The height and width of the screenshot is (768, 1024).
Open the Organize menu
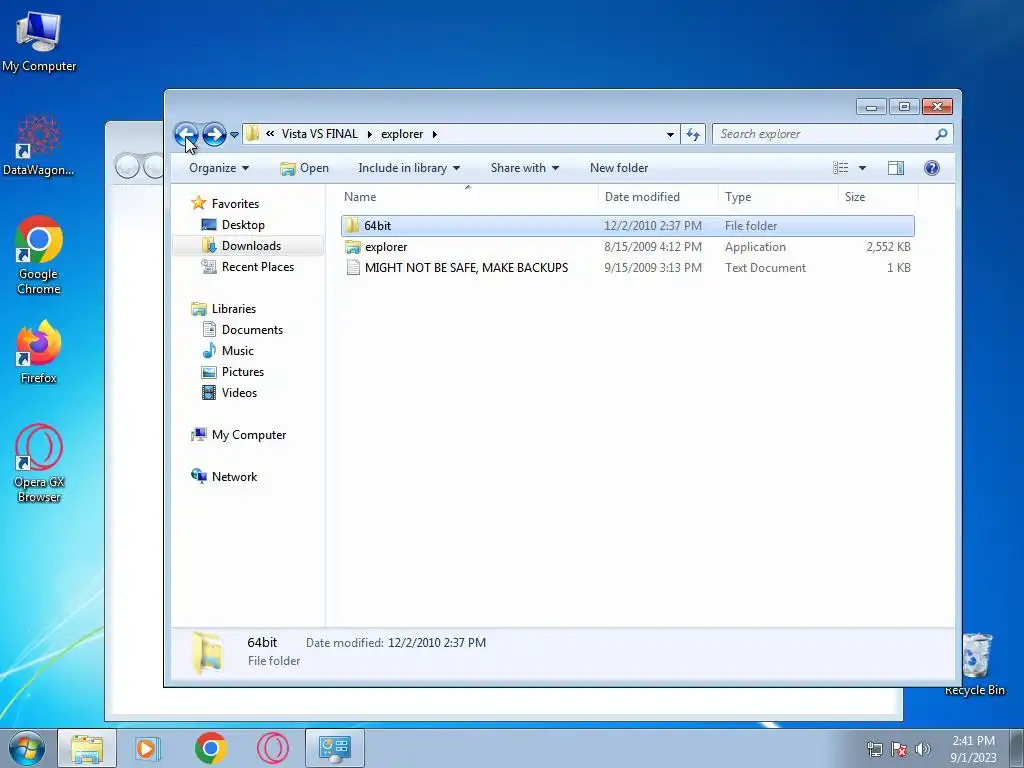(219, 168)
